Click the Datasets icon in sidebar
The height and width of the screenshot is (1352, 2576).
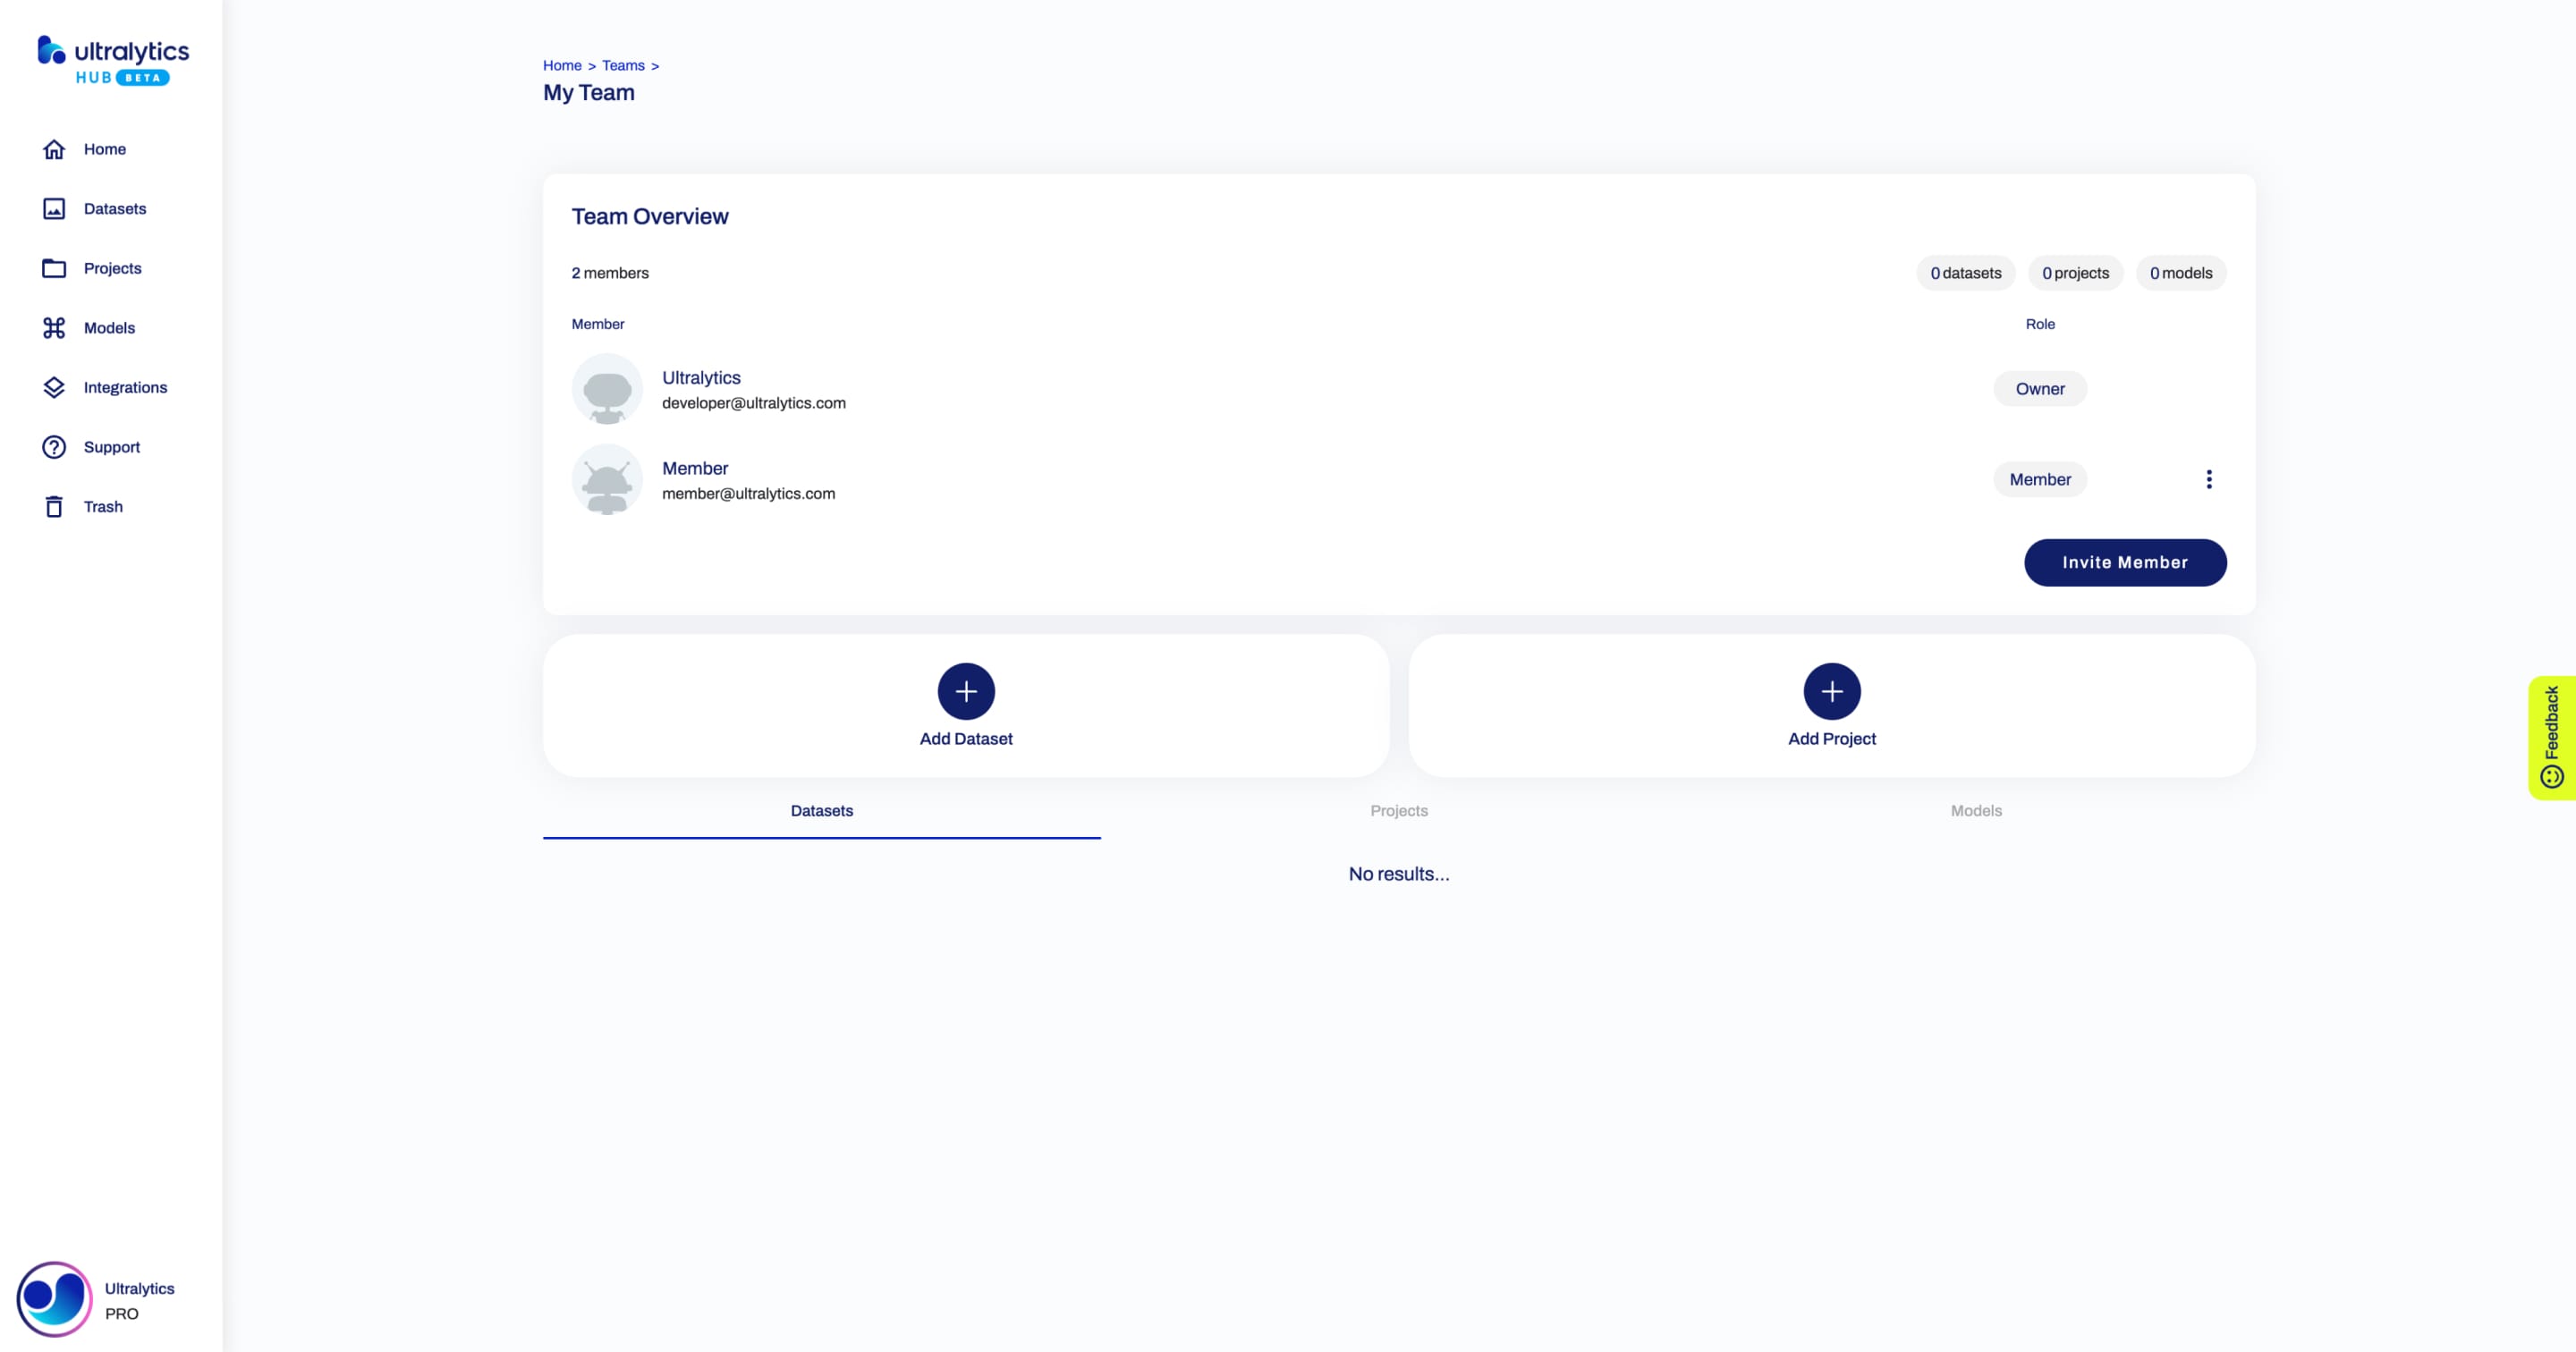53,207
